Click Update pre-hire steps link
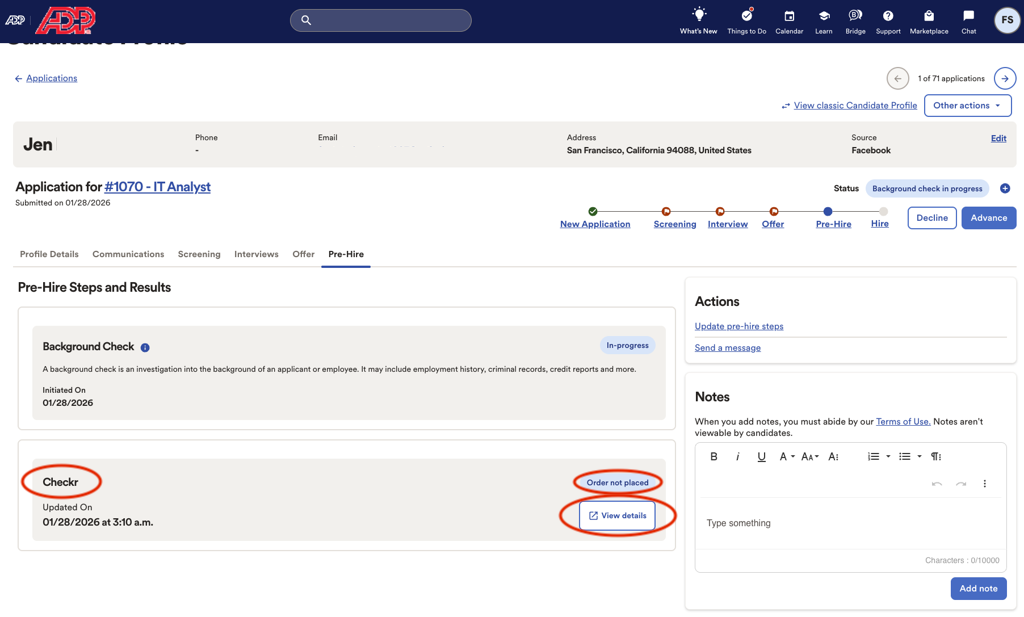The width and height of the screenshot is (1024, 617). (x=739, y=326)
